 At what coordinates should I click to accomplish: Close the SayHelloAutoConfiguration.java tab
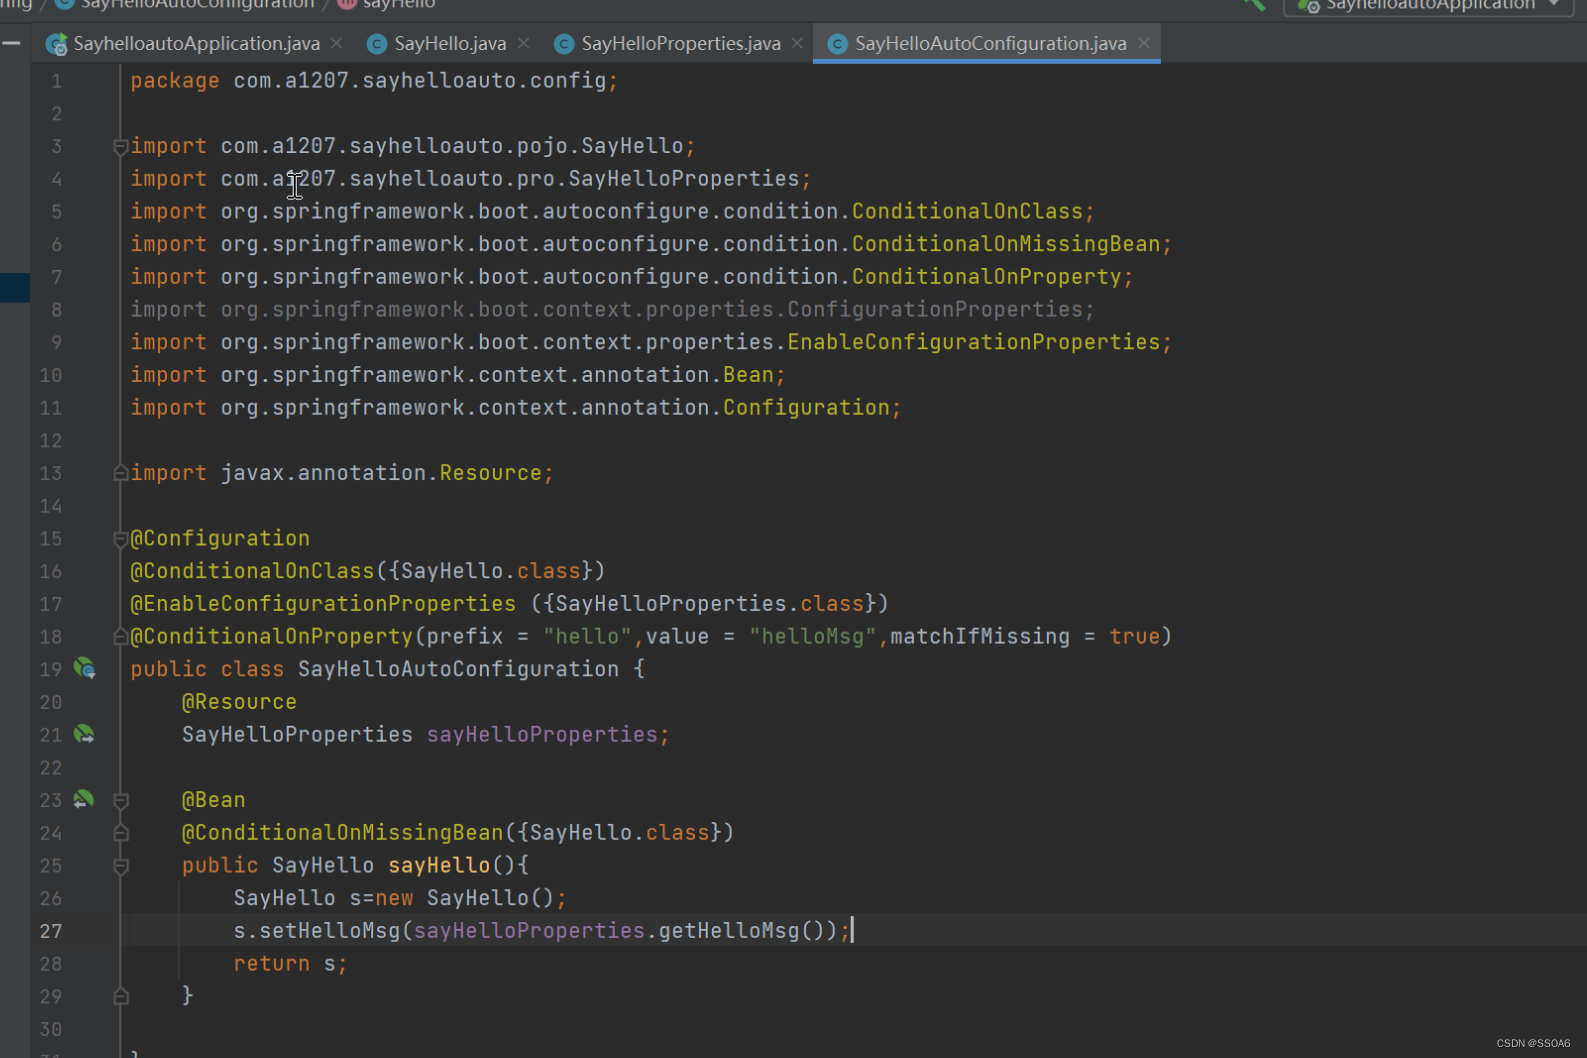tap(1144, 43)
